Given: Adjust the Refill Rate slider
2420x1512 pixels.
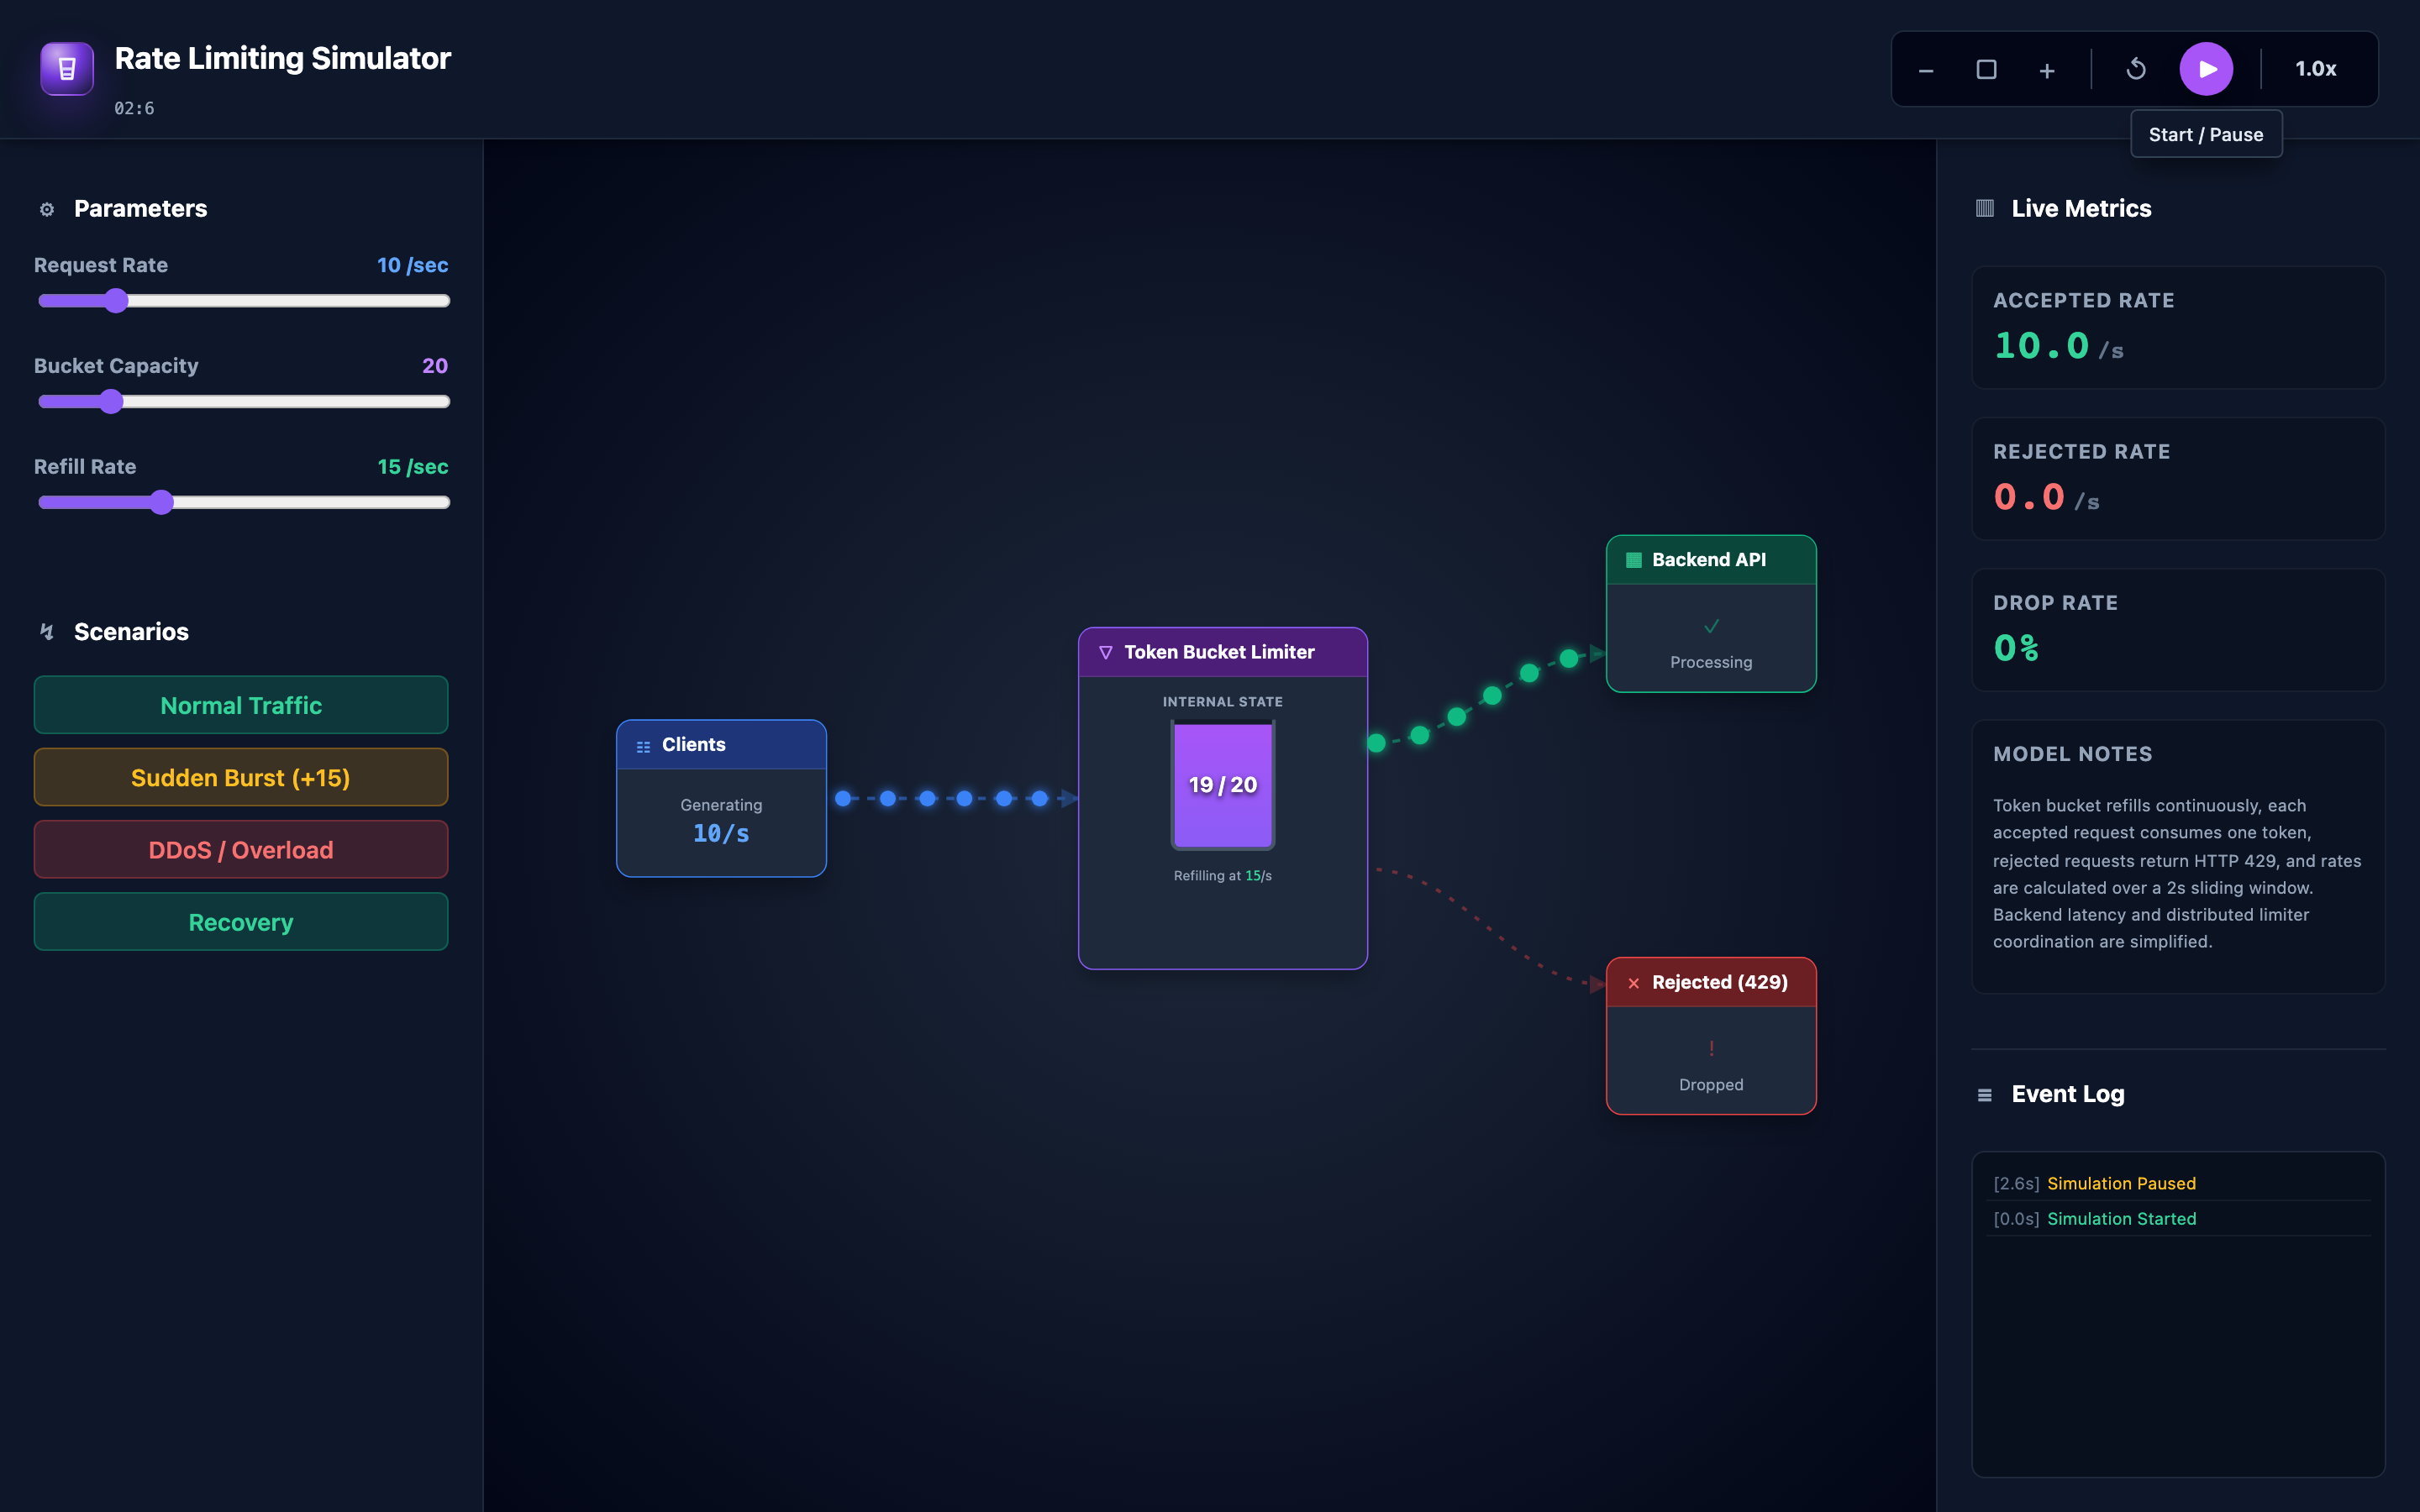Looking at the screenshot, I should pyautogui.click(x=243, y=502).
